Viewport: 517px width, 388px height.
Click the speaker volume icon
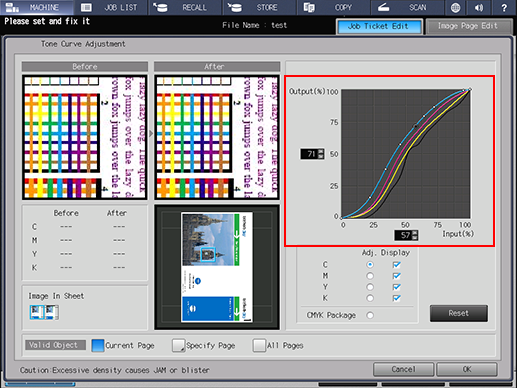click(479, 7)
